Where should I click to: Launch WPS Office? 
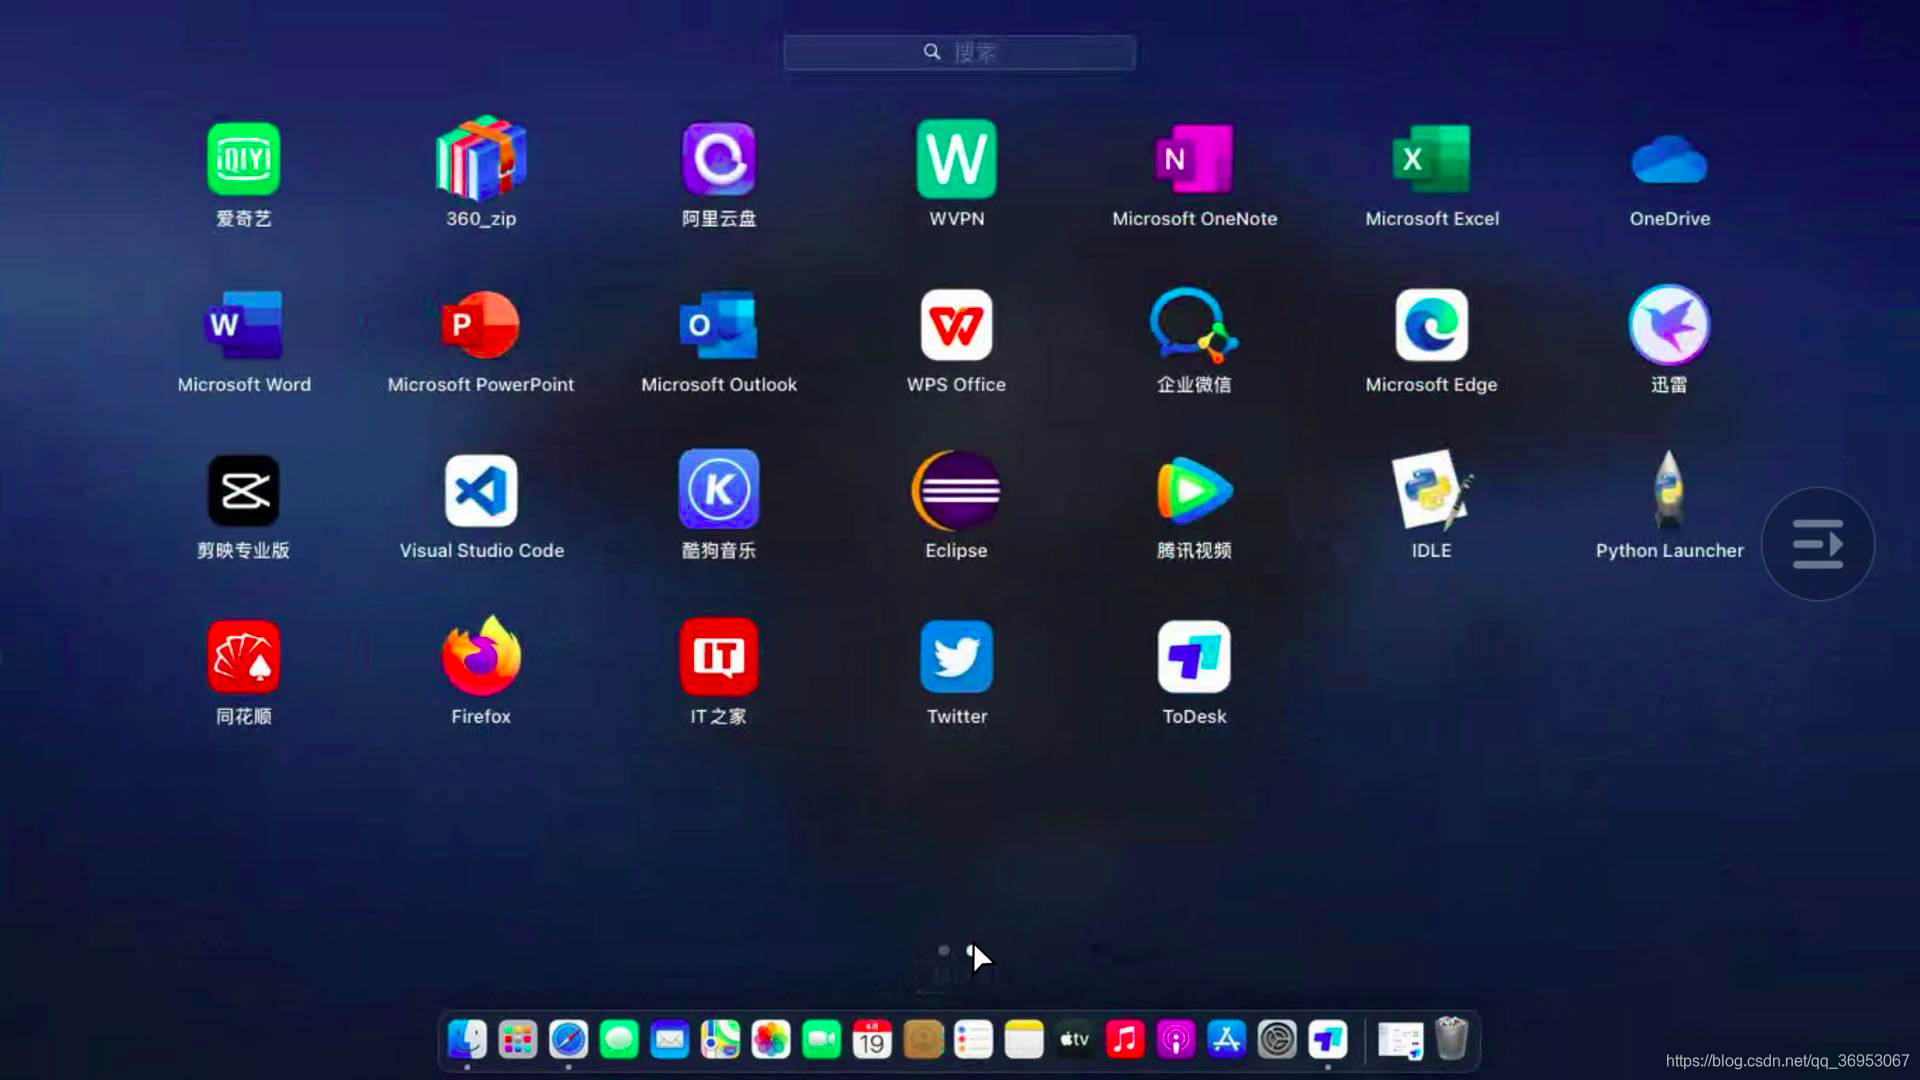(957, 325)
